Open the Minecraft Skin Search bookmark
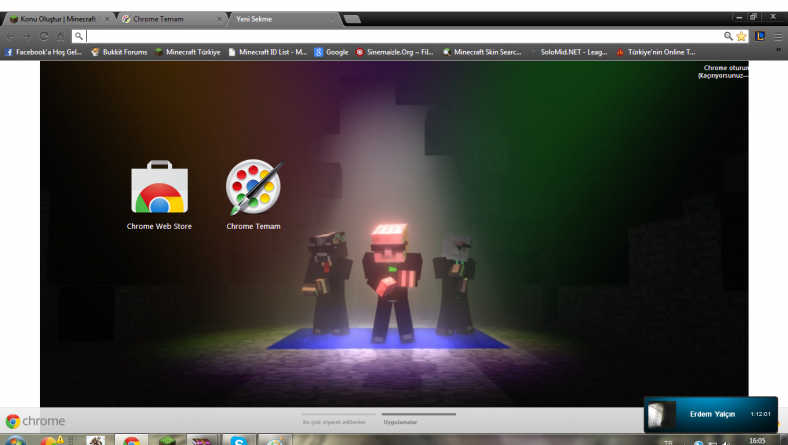Image resolution: width=788 pixels, height=445 pixels. tap(482, 52)
